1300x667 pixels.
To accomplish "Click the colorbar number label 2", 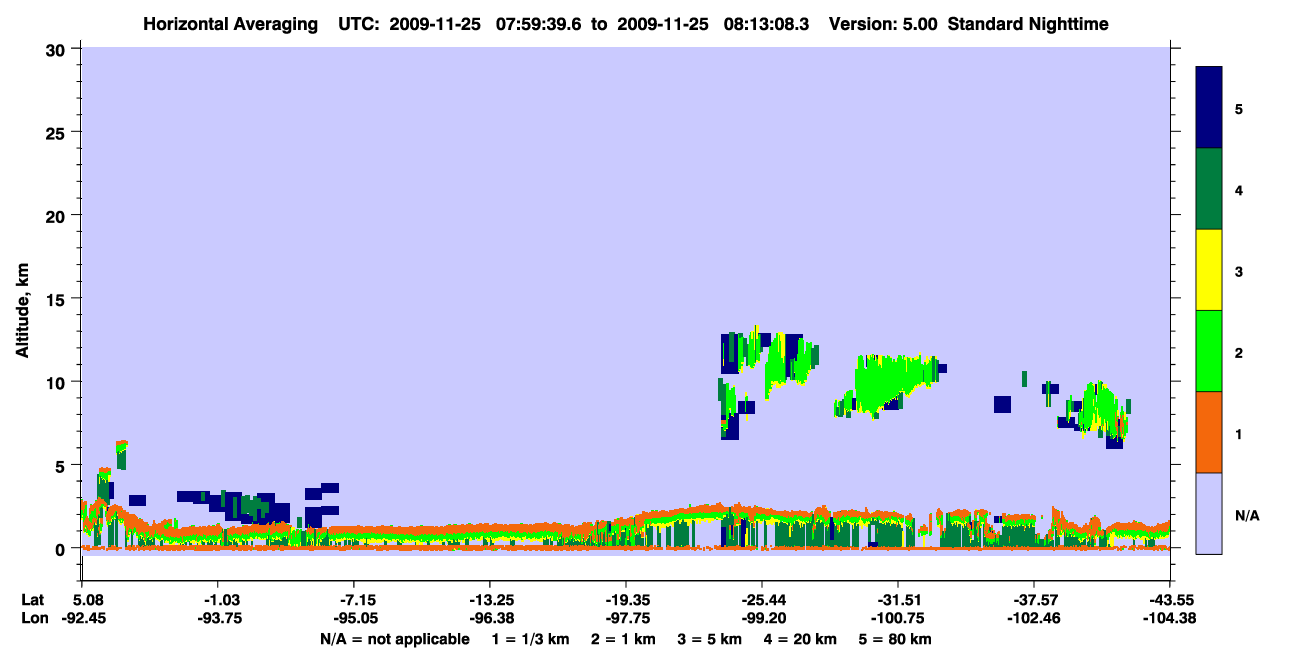I will tap(1239, 352).
